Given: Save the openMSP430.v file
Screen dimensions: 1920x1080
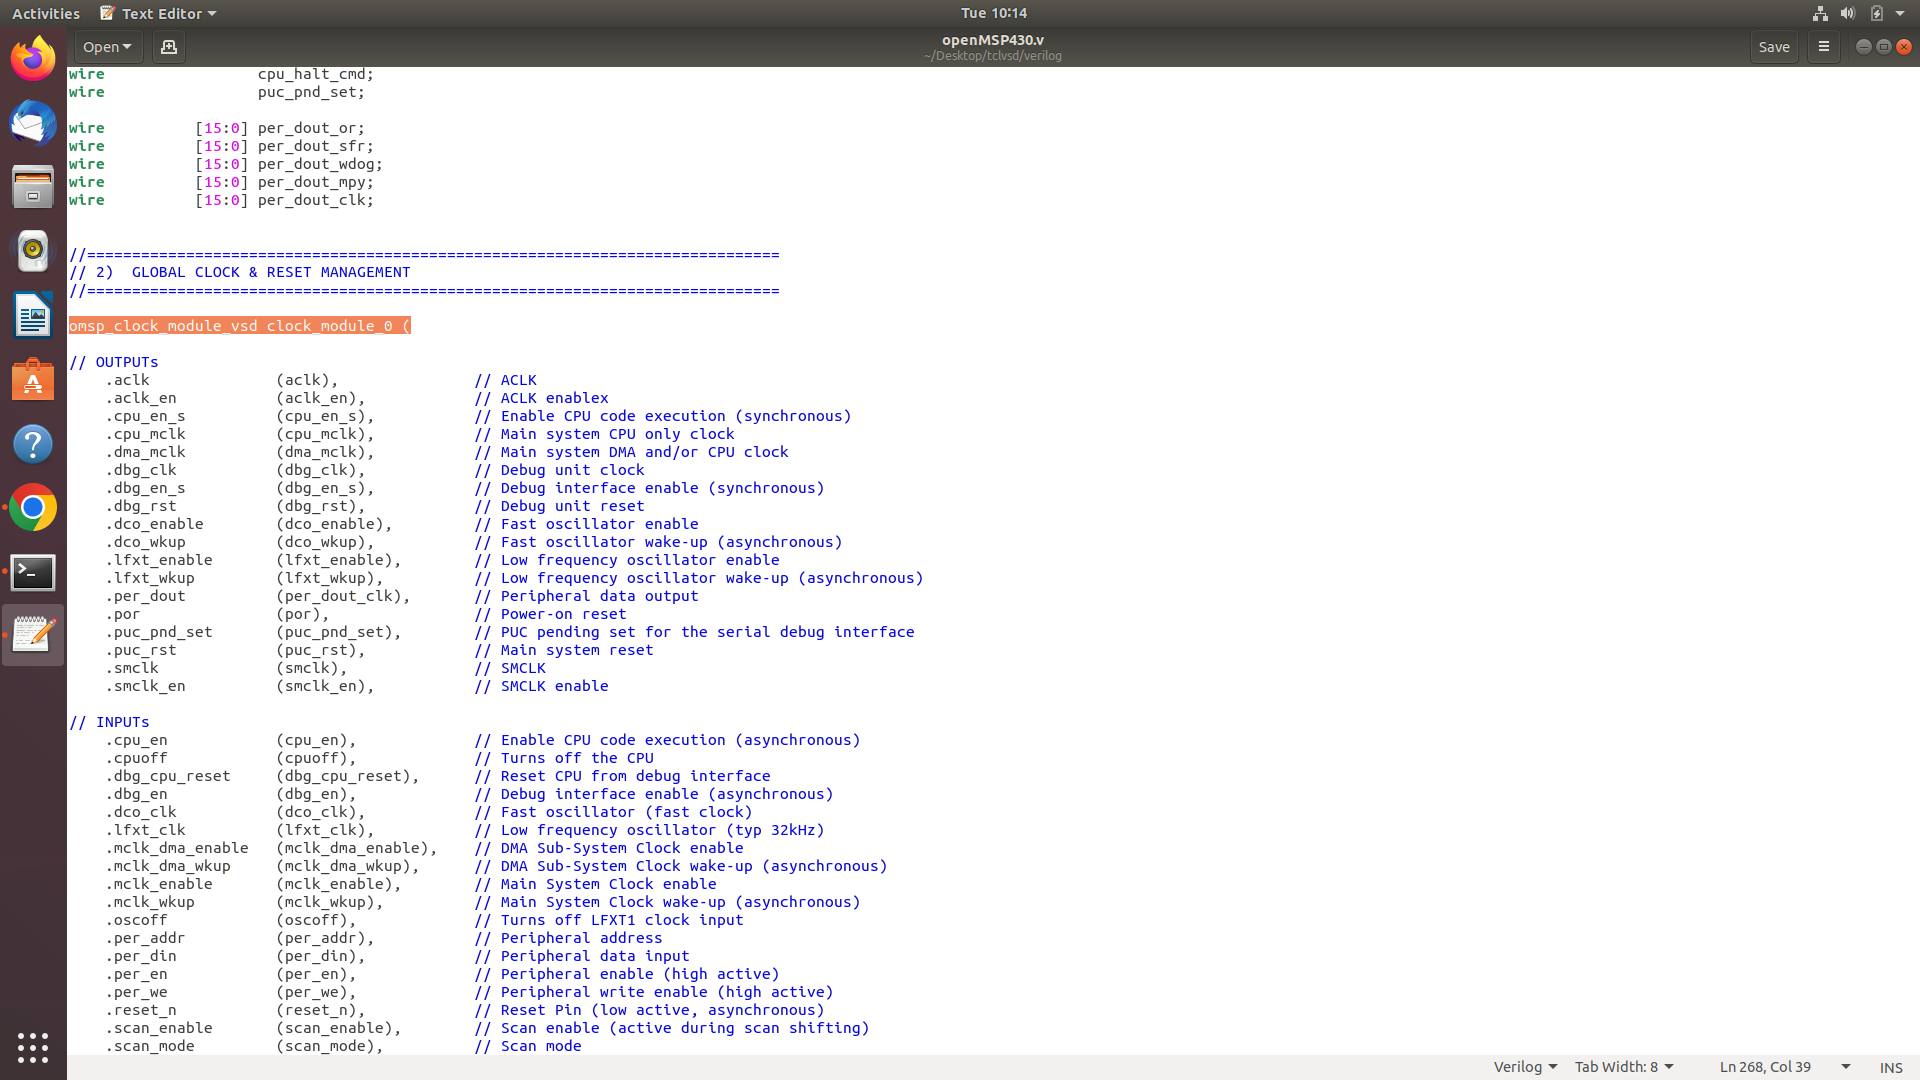Looking at the screenshot, I should click(1774, 46).
